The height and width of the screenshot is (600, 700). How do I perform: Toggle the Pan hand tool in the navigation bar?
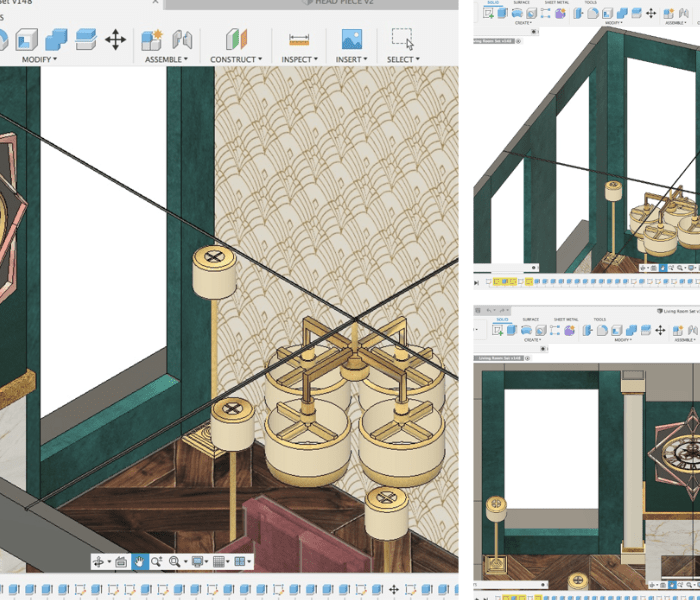click(x=139, y=562)
